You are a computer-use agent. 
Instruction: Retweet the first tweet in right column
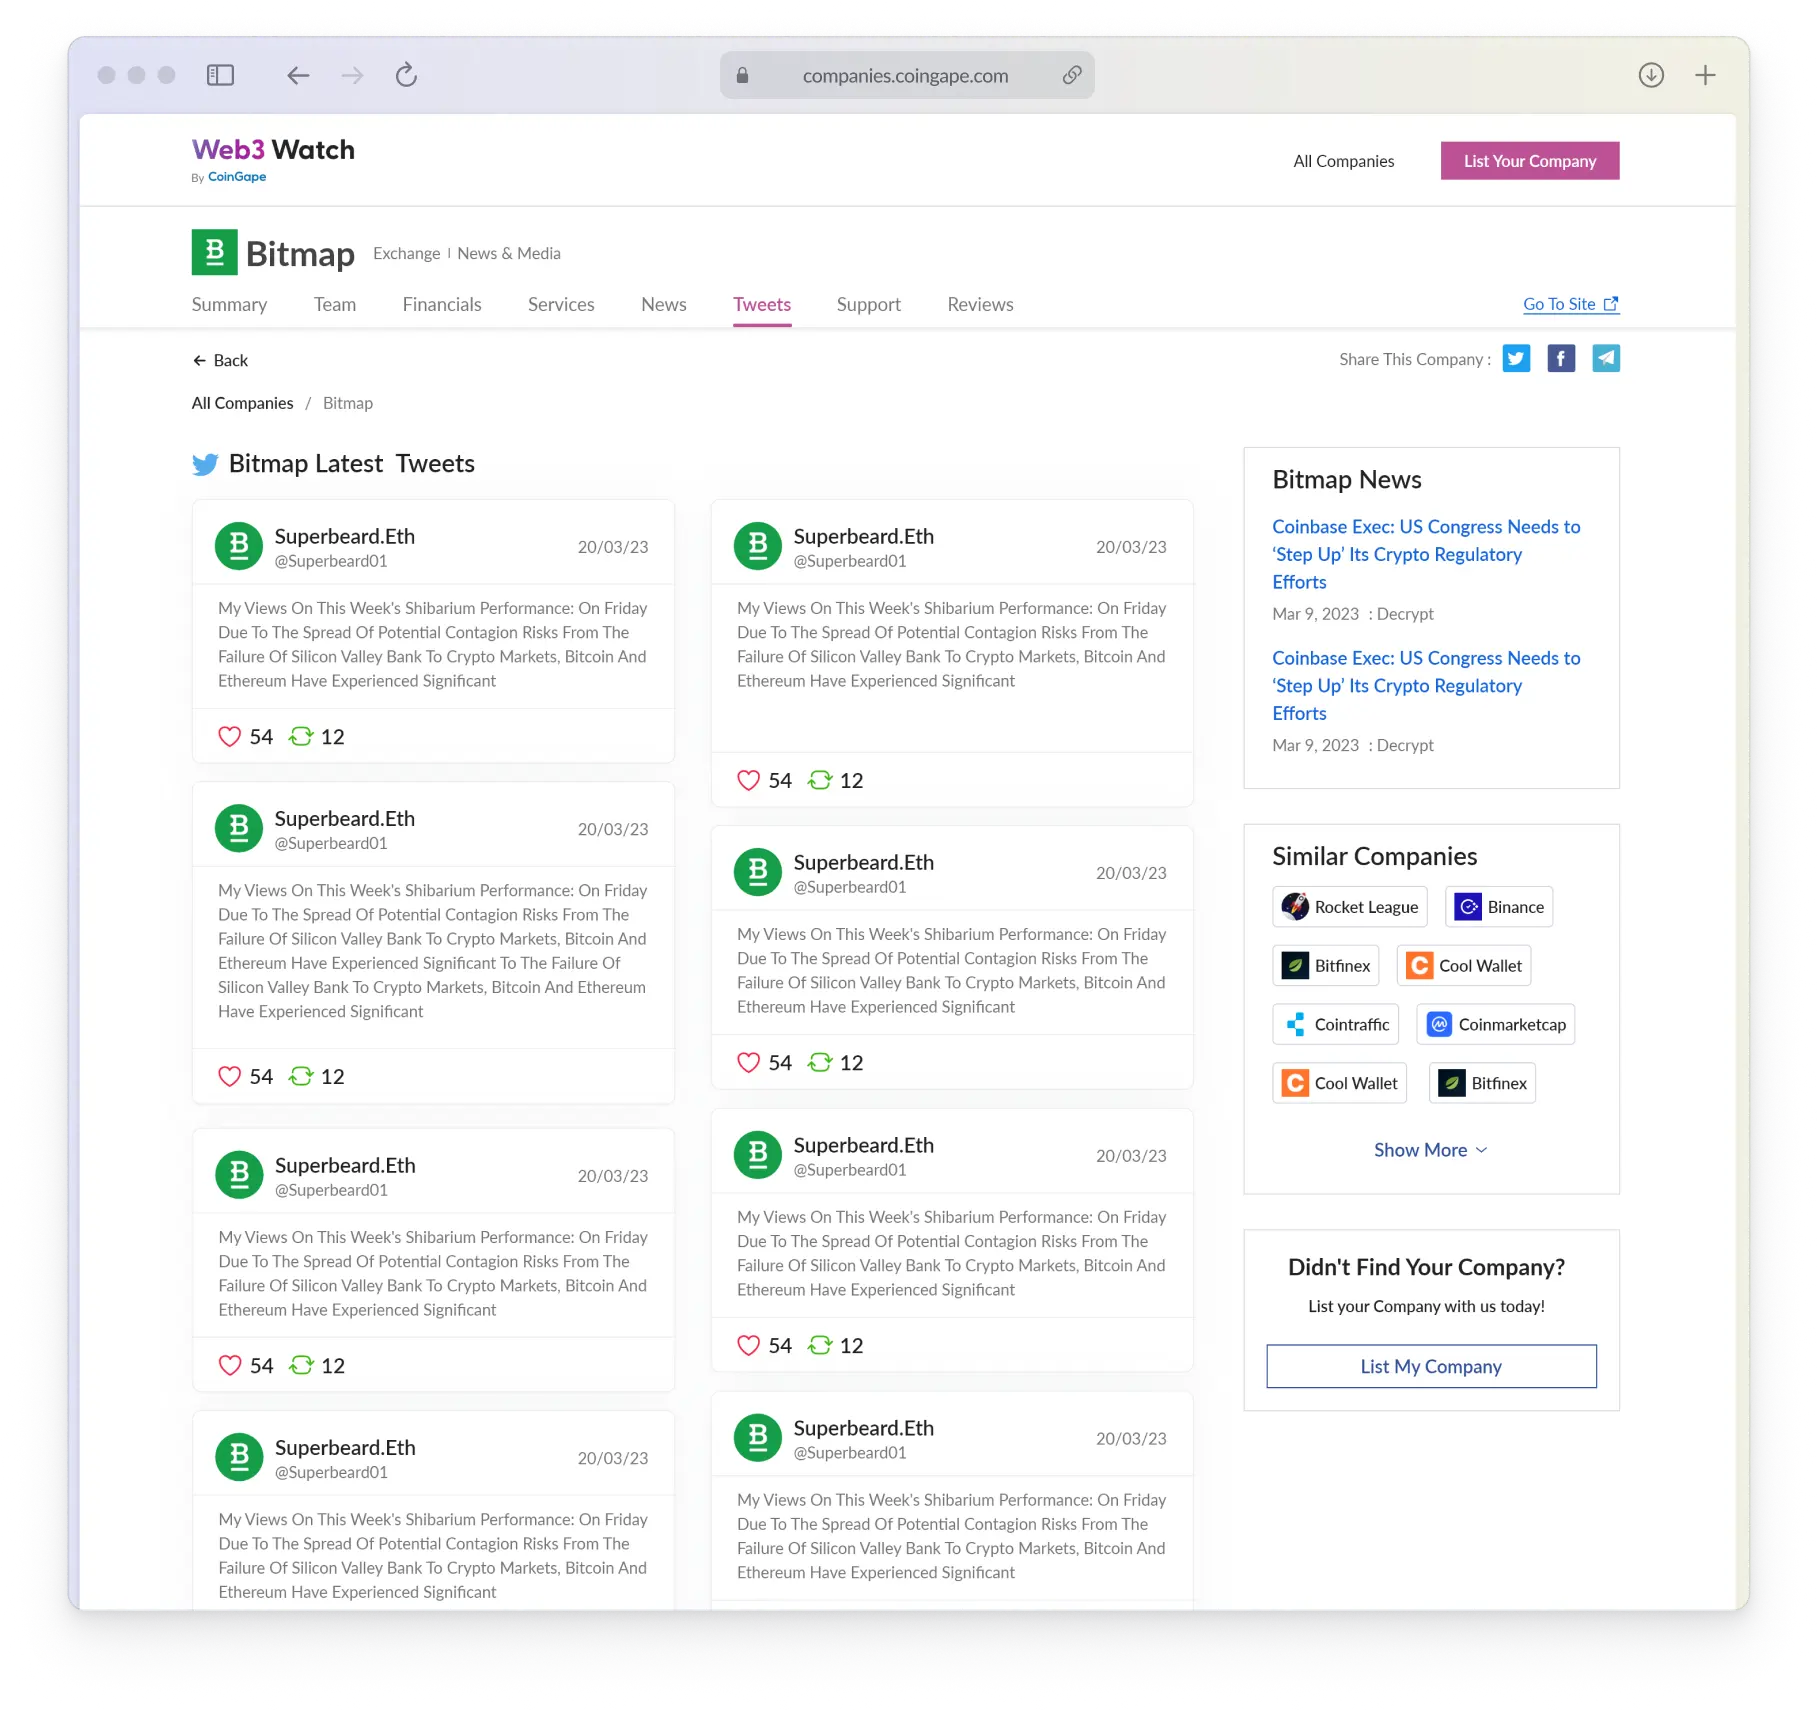(x=820, y=780)
